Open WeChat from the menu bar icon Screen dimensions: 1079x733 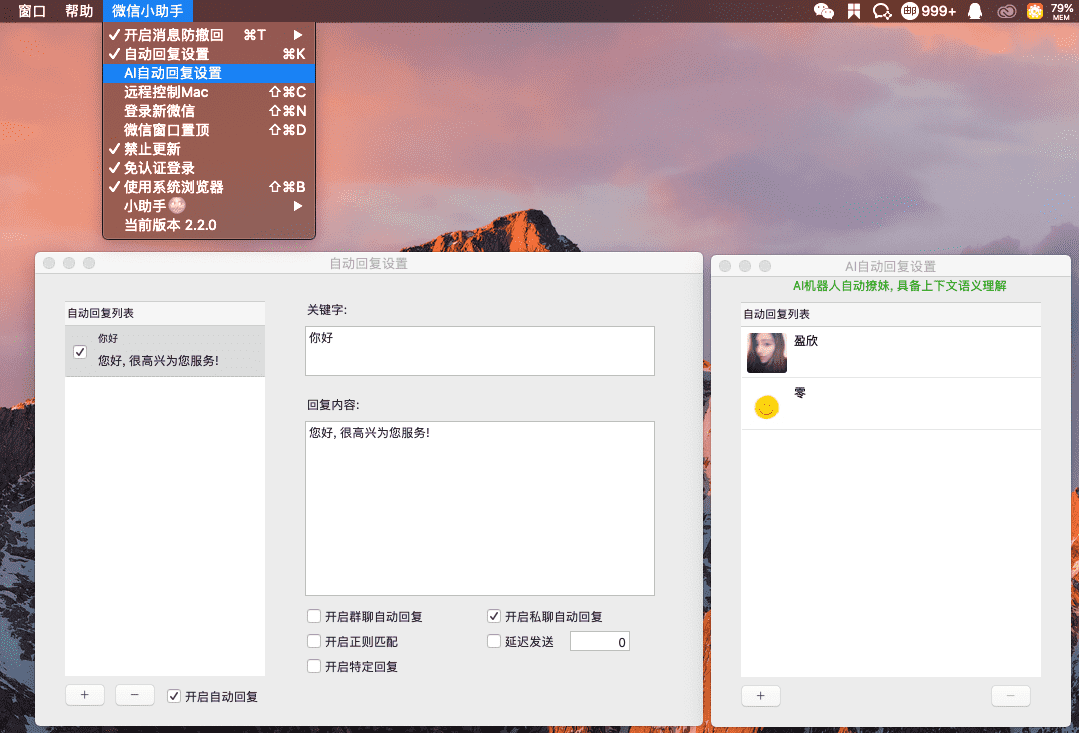(x=823, y=11)
